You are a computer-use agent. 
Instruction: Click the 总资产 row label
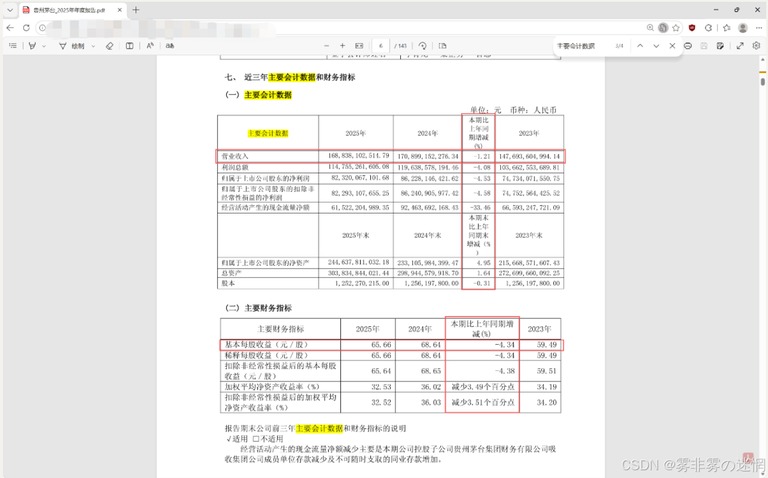tap(231, 273)
